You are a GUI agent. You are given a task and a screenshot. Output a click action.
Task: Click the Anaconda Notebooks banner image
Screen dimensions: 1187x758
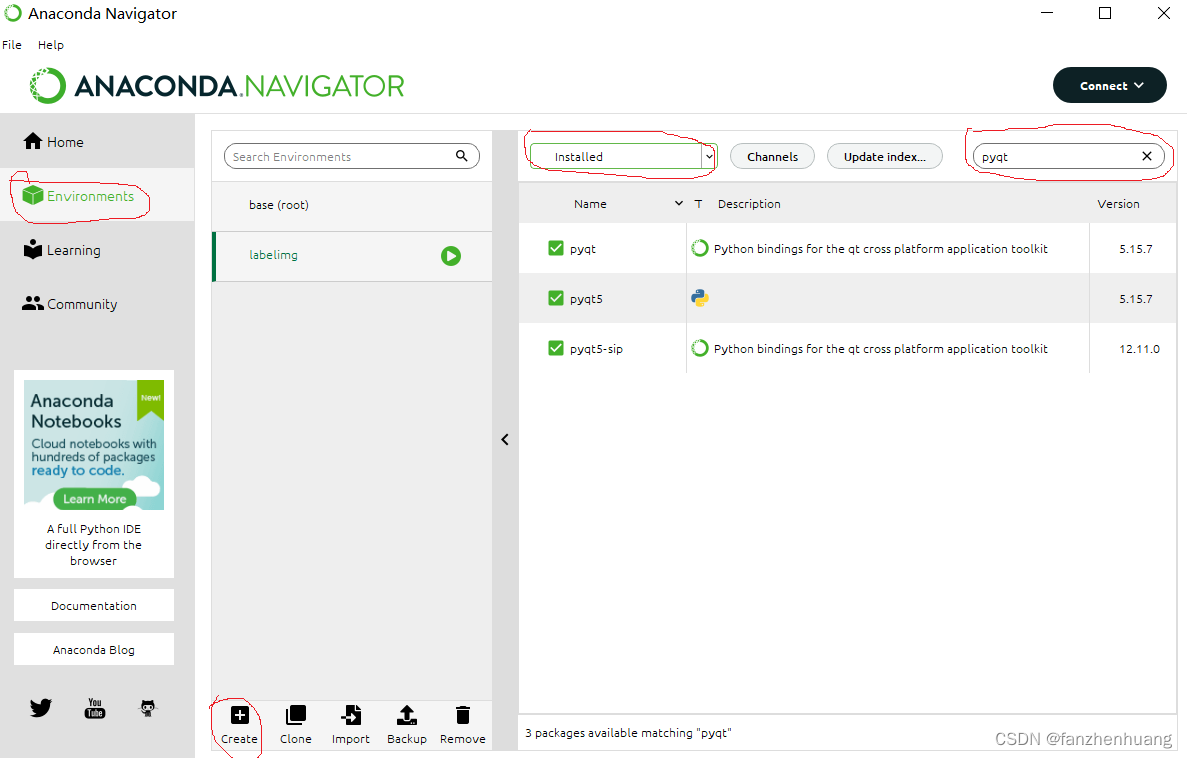94,445
